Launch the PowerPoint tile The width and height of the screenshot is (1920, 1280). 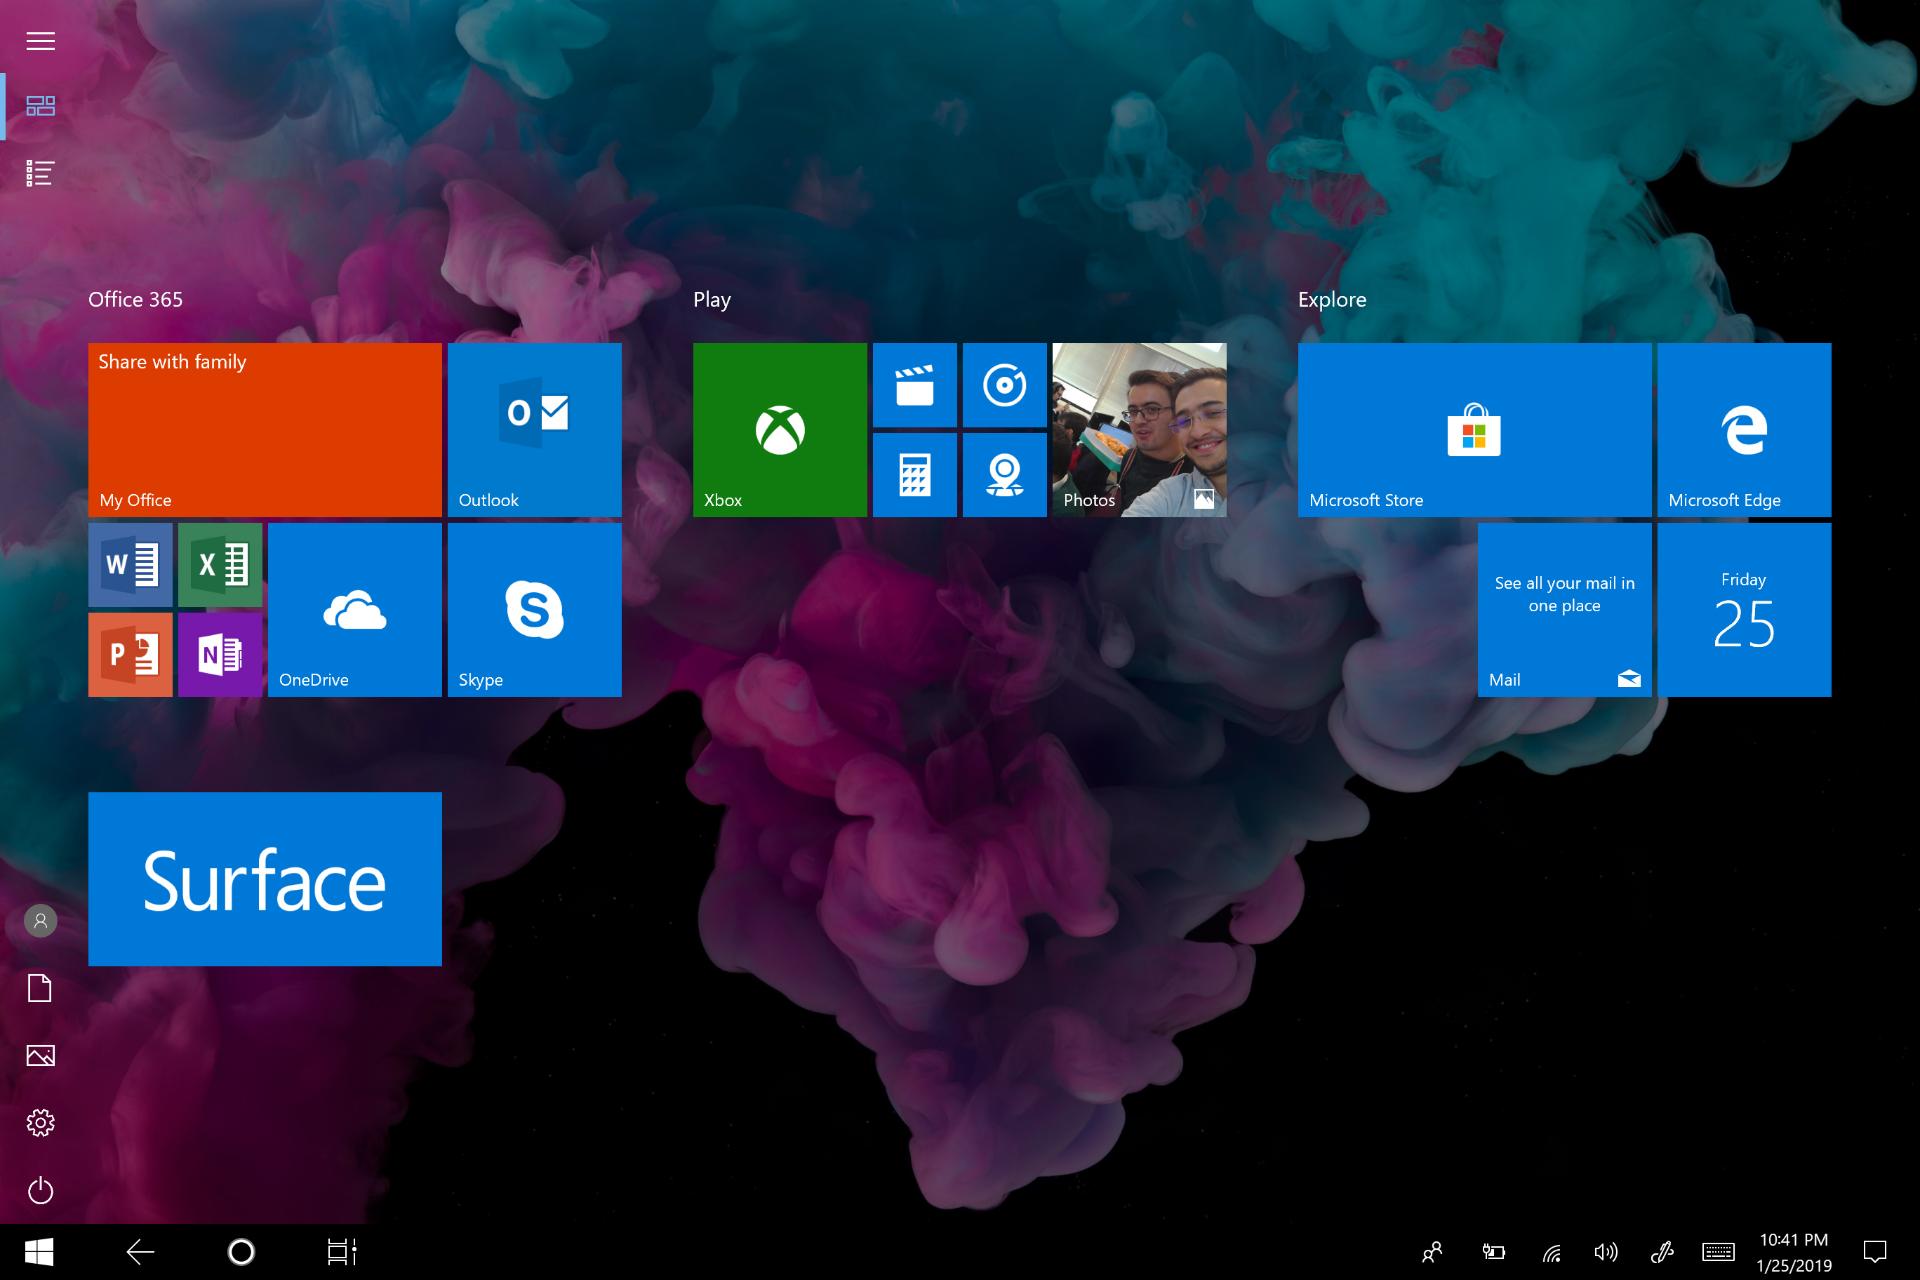click(x=130, y=655)
